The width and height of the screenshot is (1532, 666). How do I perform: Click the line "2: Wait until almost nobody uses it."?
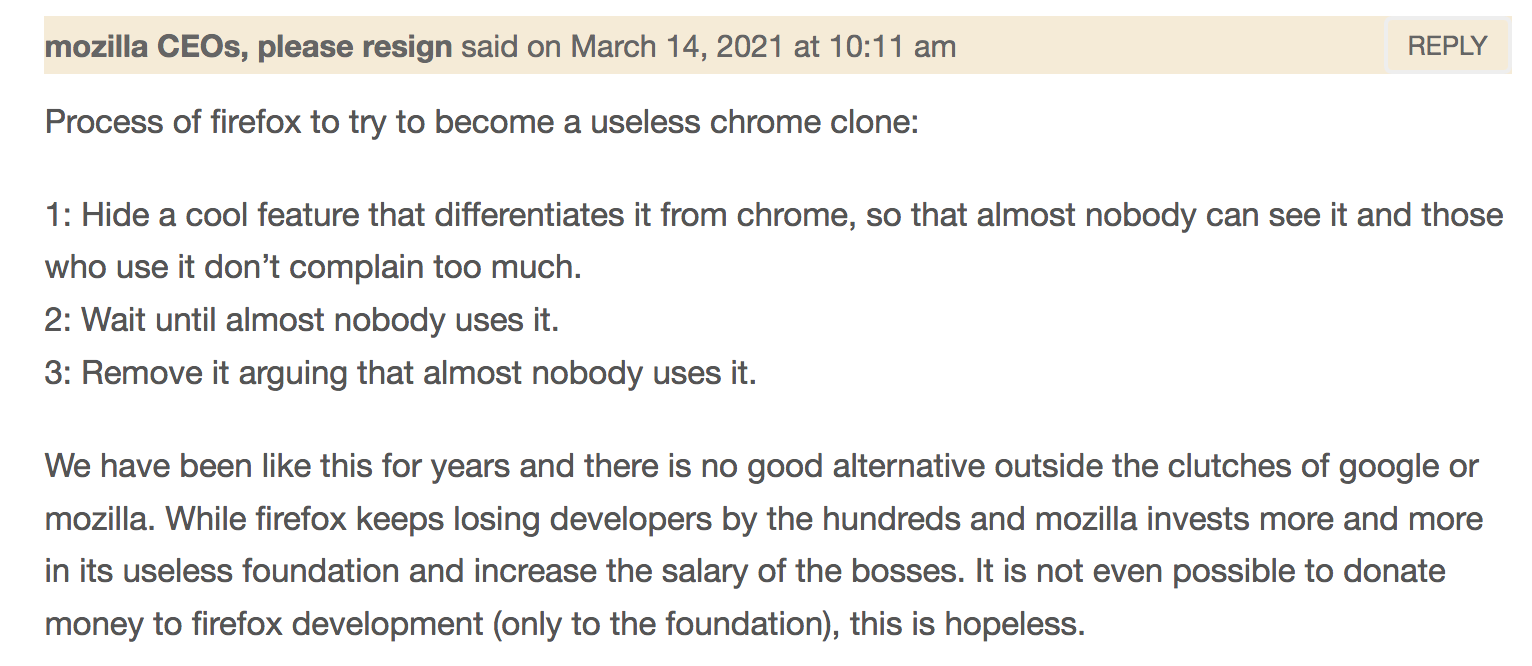click(302, 320)
